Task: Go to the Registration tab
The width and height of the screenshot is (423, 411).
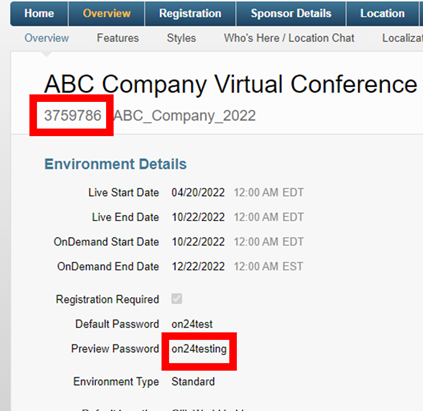Action: 190,13
